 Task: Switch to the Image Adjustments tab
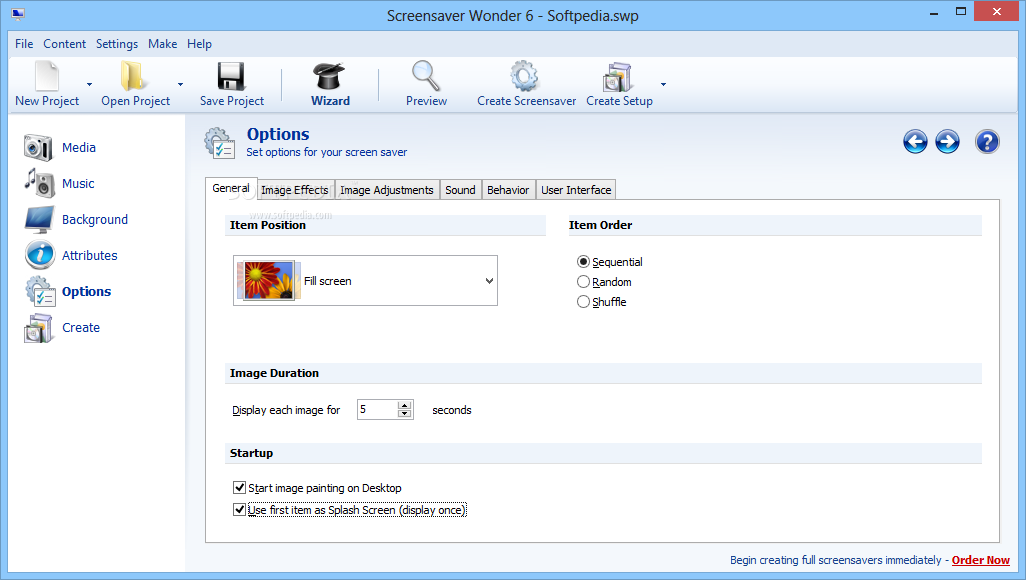pyautogui.click(x=387, y=190)
